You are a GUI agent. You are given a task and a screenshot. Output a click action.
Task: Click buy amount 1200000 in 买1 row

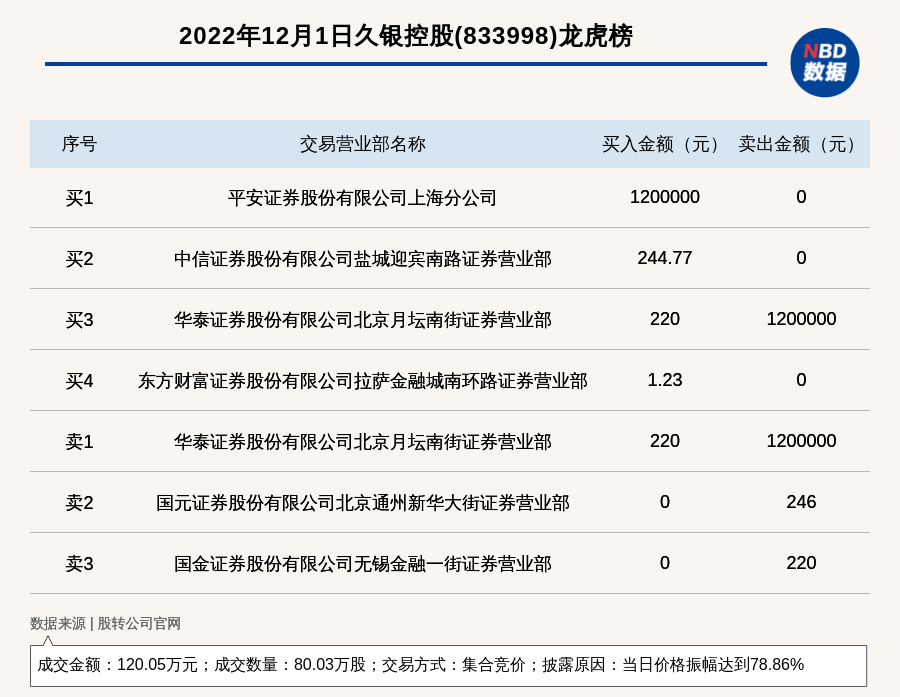point(665,197)
